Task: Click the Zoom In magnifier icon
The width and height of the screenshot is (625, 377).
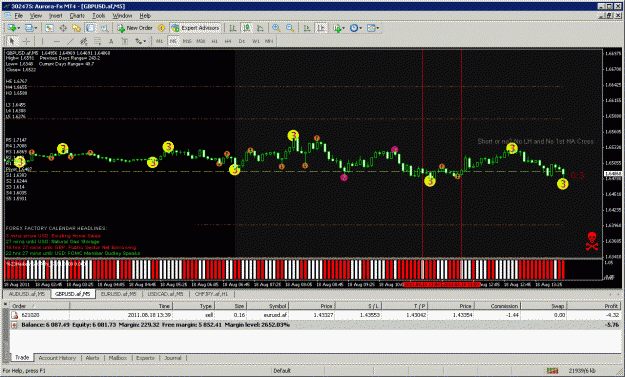Action: (276, 28)
